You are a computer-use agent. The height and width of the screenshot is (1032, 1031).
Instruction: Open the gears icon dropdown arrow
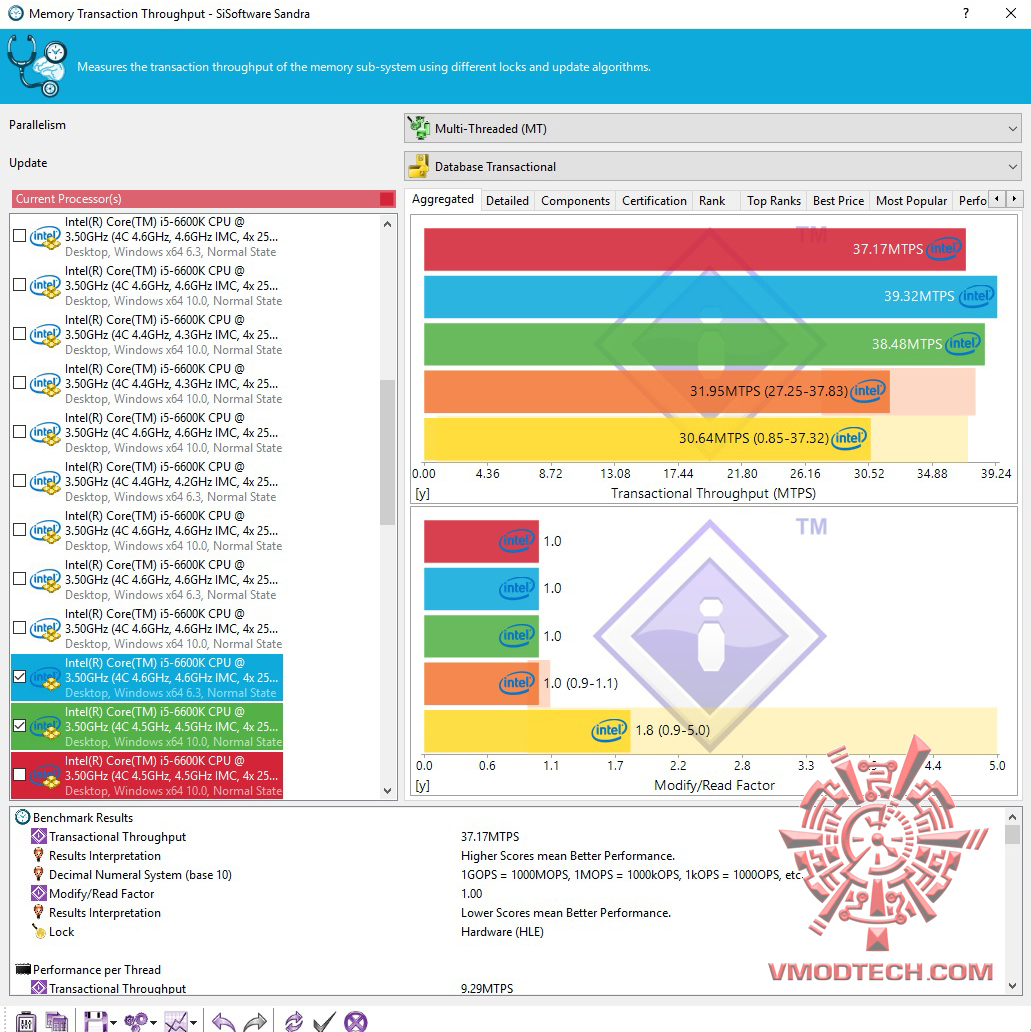pos(153,1023)
